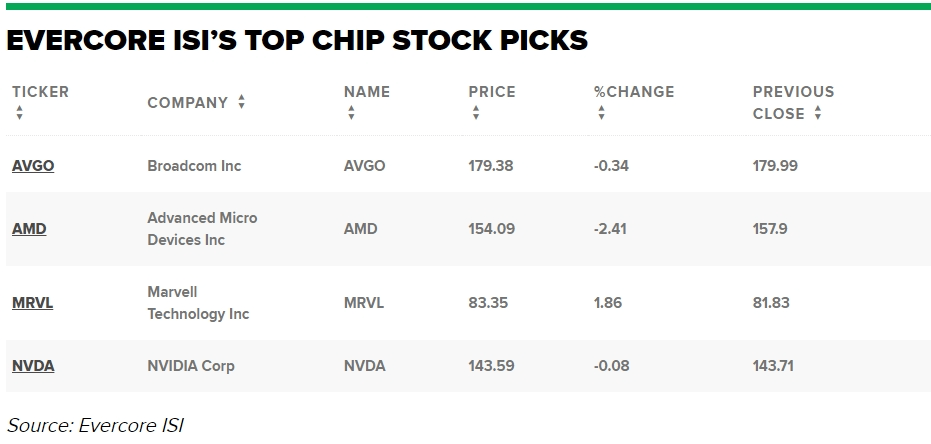Click the PREVIOUS CLOSE header text
931x444 pixels.
793,102
